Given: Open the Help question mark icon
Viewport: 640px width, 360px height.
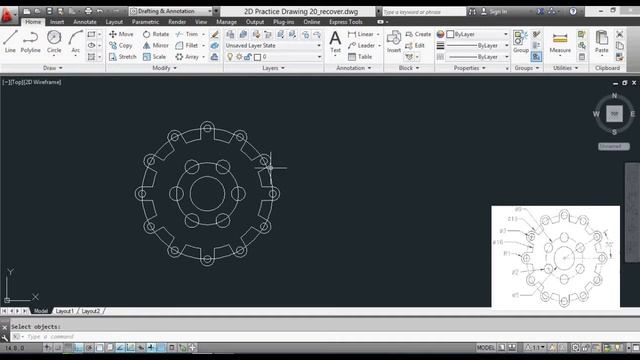Looking at the screenshot, I should (573, 11).
